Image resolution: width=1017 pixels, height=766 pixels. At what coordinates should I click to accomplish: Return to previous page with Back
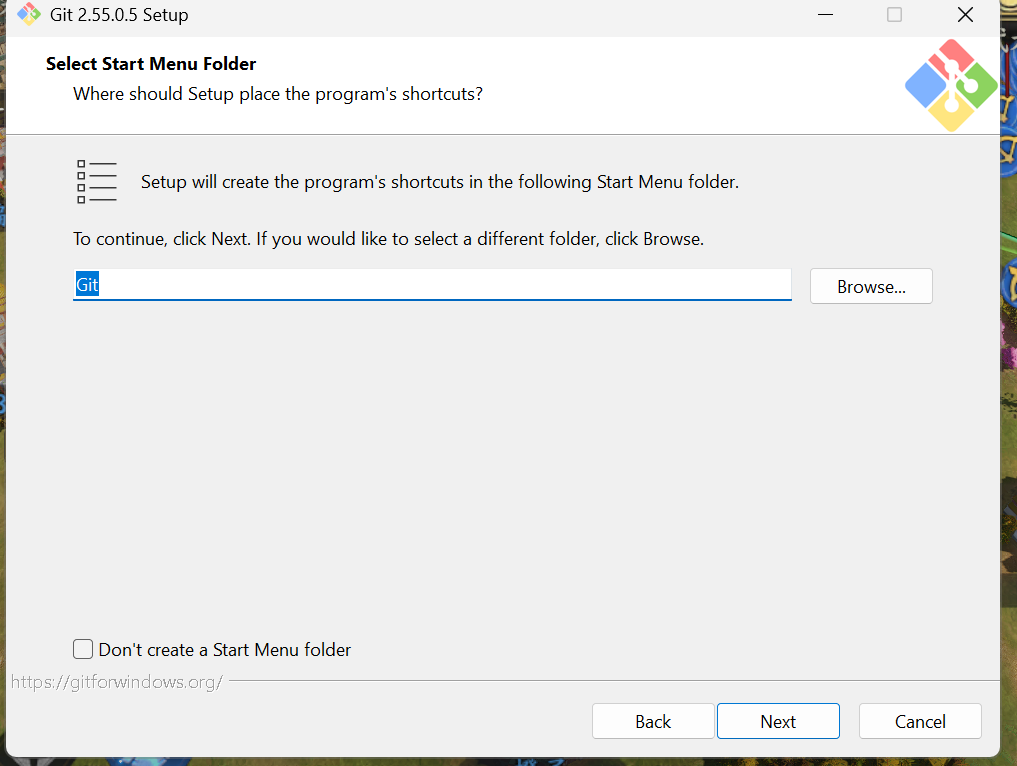653,721
